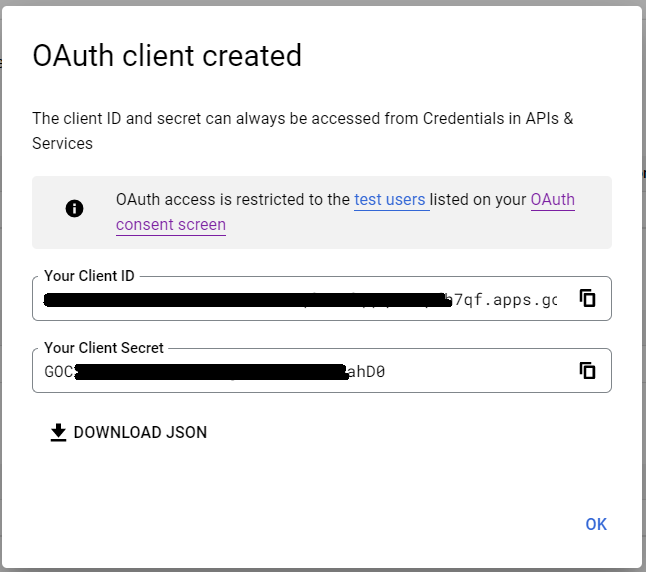This screenshot has height=572, width=646.
Task: Copy the Client ID to clipboard
Action: click(x=588, y=298)
